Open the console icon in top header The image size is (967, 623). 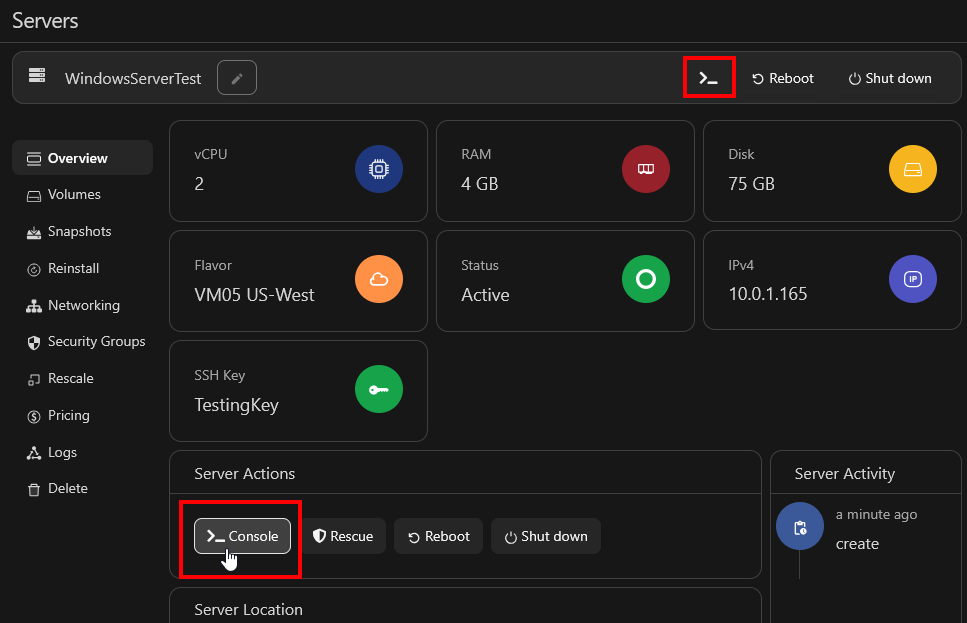[709, 78]
